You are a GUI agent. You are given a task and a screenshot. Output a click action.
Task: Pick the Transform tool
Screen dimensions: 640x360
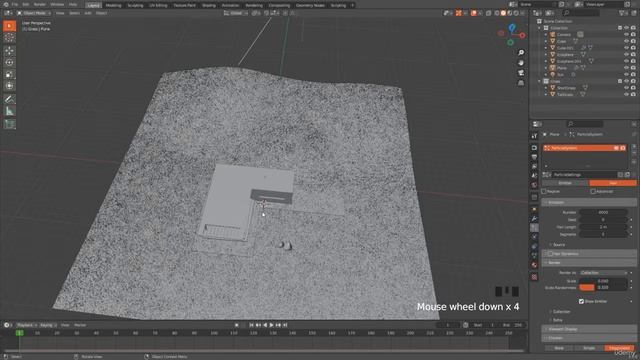coord(9,86)
